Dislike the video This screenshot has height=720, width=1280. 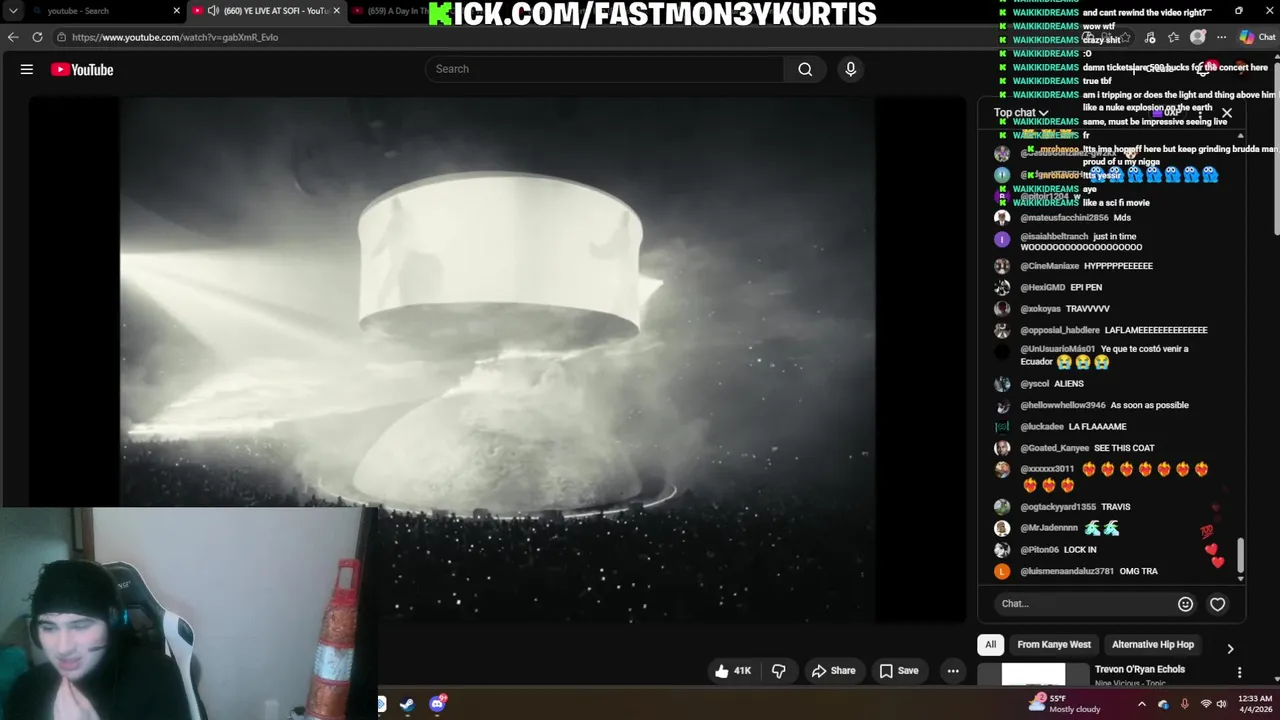point(778,671)
